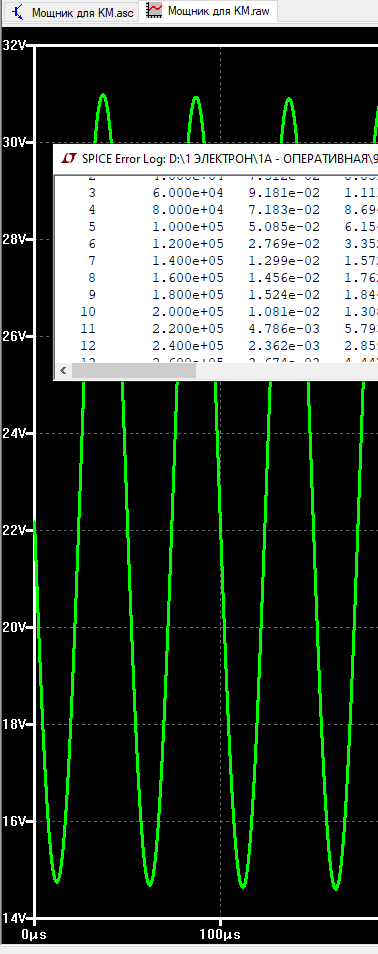
Task: Focus the SPICE Error Log title bar
Action: pos(216,159)
